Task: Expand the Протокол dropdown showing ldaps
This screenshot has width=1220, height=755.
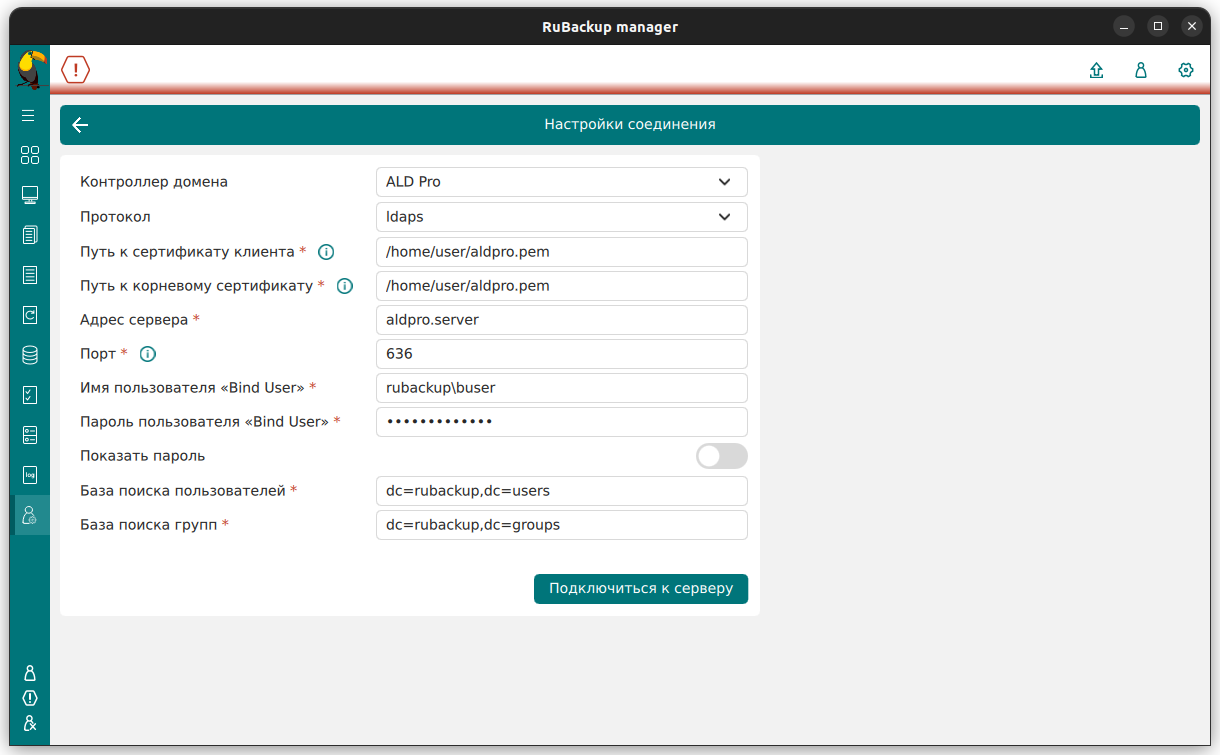Action: coord(561,216)
